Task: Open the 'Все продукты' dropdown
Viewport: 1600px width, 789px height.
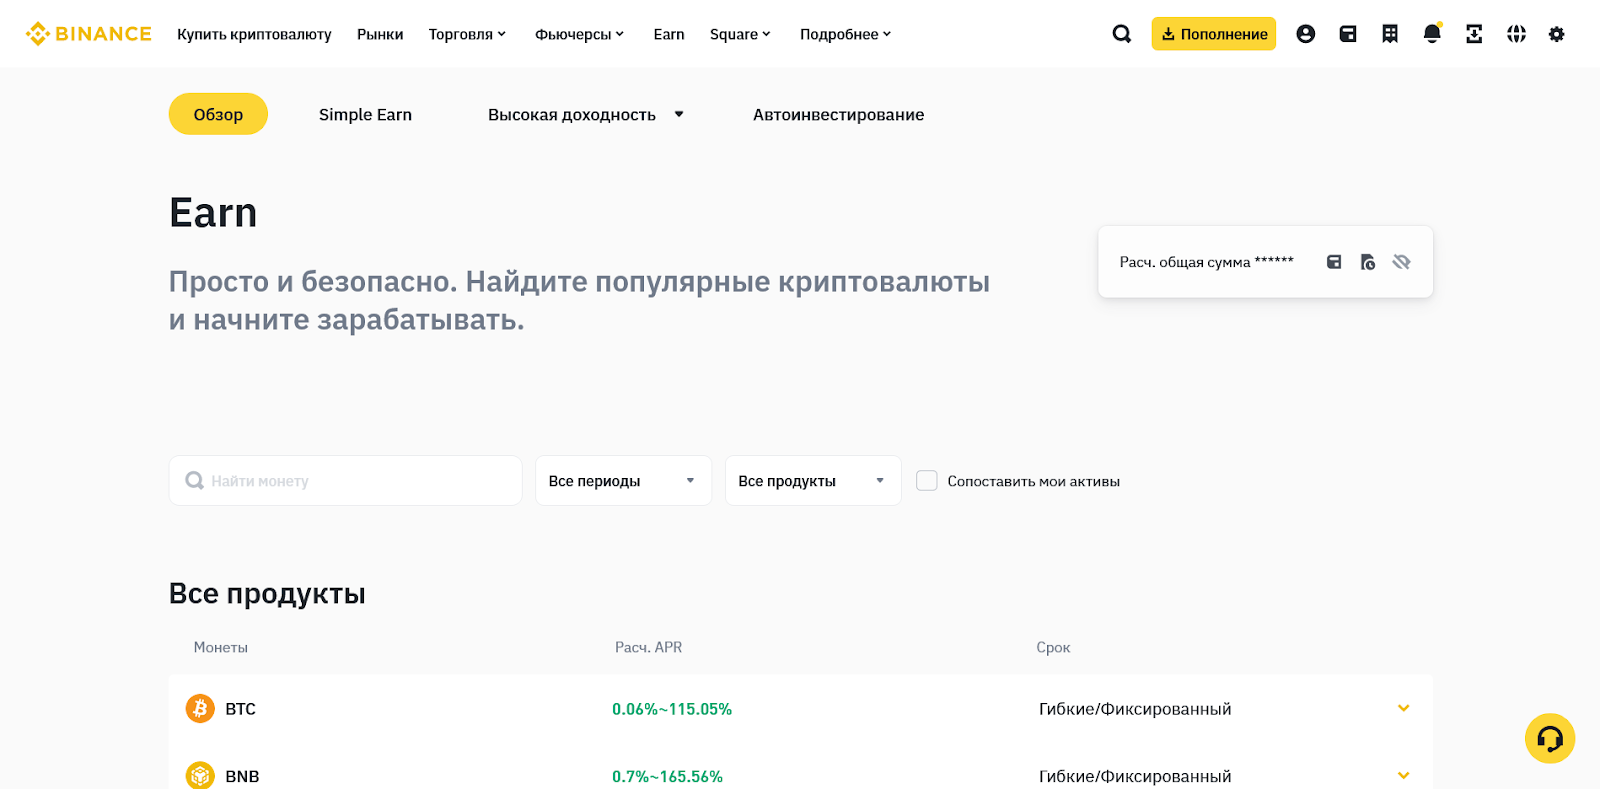Action: click(813, 481)
